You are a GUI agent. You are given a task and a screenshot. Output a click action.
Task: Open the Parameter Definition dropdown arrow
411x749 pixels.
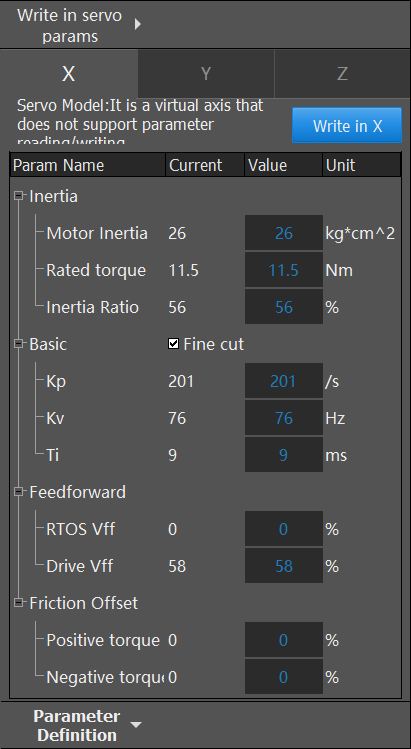point(136,725)
